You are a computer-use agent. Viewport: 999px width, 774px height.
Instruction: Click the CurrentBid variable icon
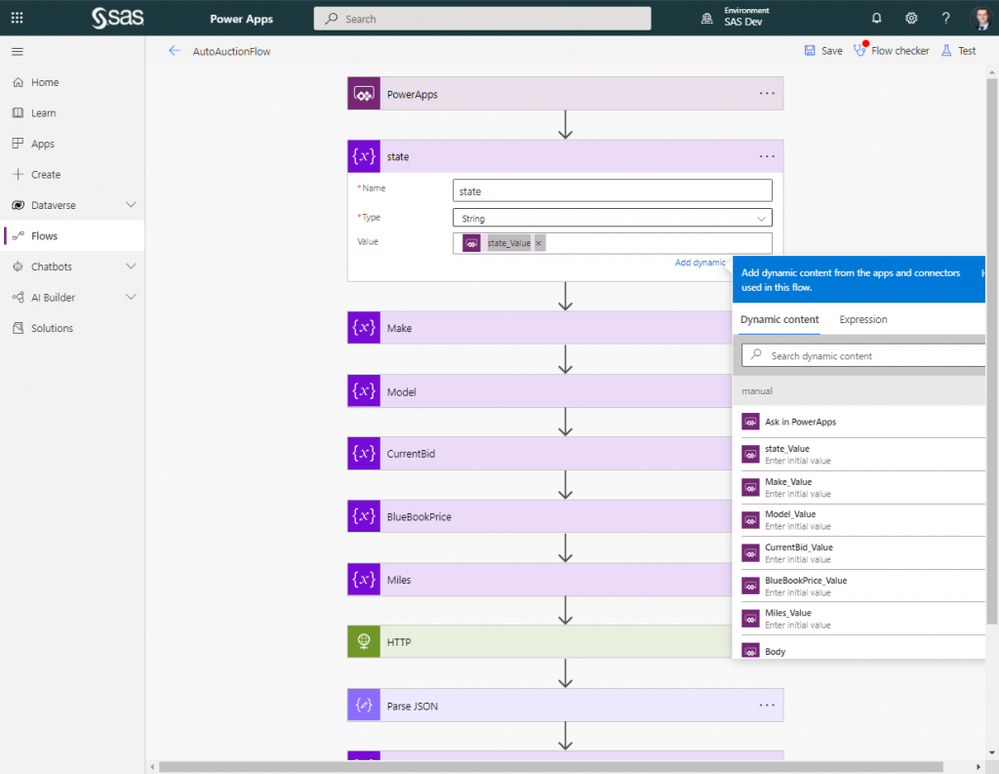(x=364, y=454)
